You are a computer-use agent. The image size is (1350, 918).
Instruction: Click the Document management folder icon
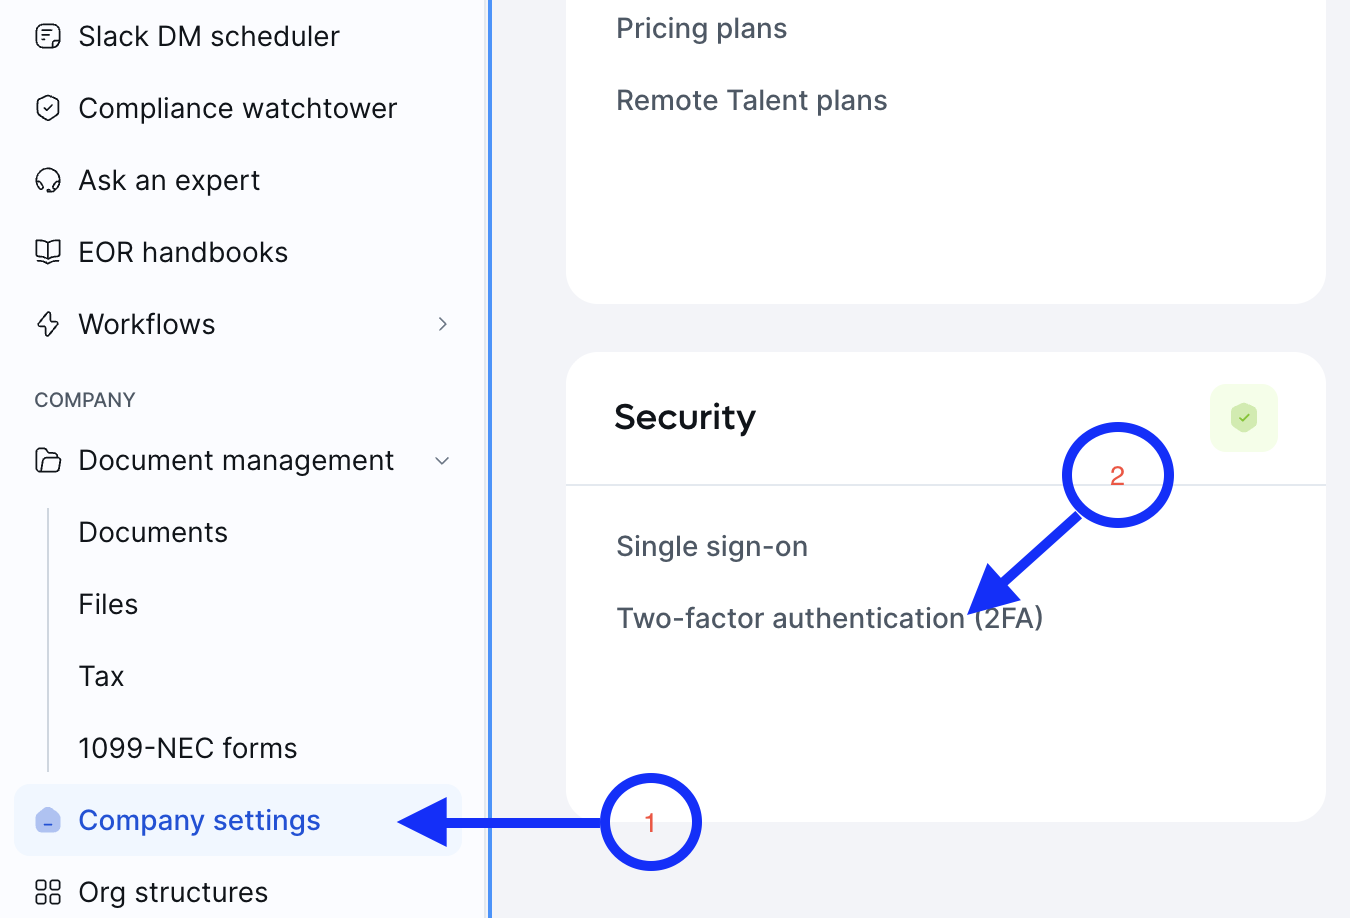47,460
